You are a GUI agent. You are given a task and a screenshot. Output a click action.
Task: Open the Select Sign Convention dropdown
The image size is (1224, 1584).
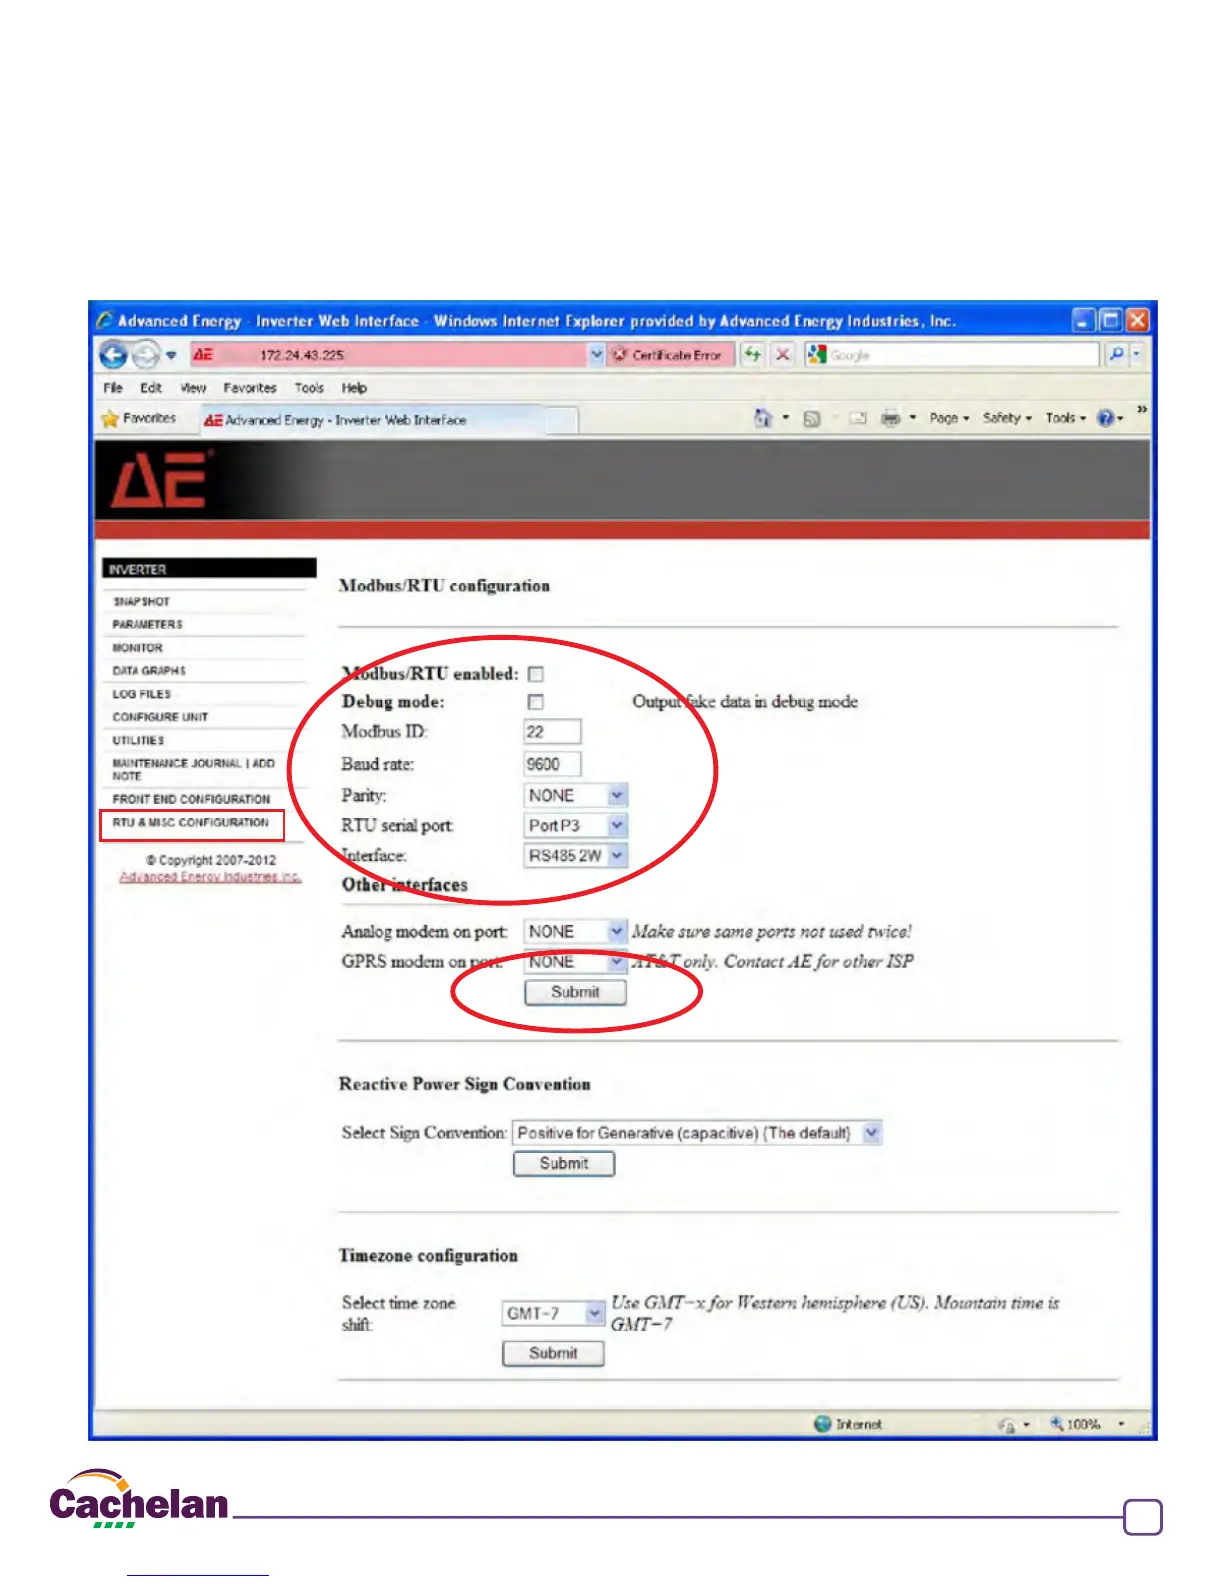(697, 1133)
